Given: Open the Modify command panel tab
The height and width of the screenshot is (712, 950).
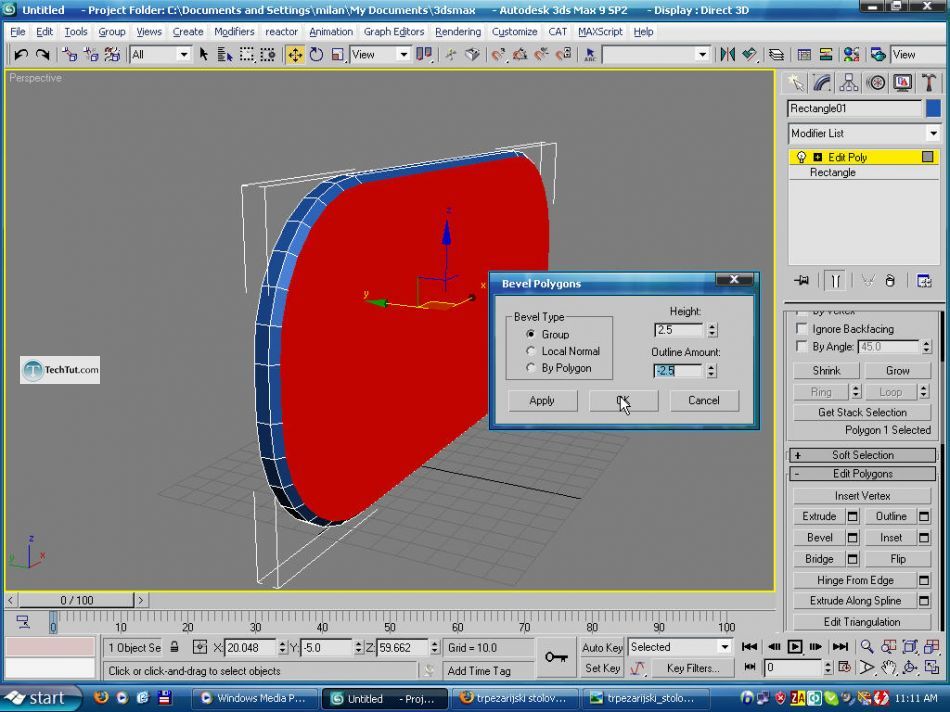Looking at the screenshot, I should (822, 83).
